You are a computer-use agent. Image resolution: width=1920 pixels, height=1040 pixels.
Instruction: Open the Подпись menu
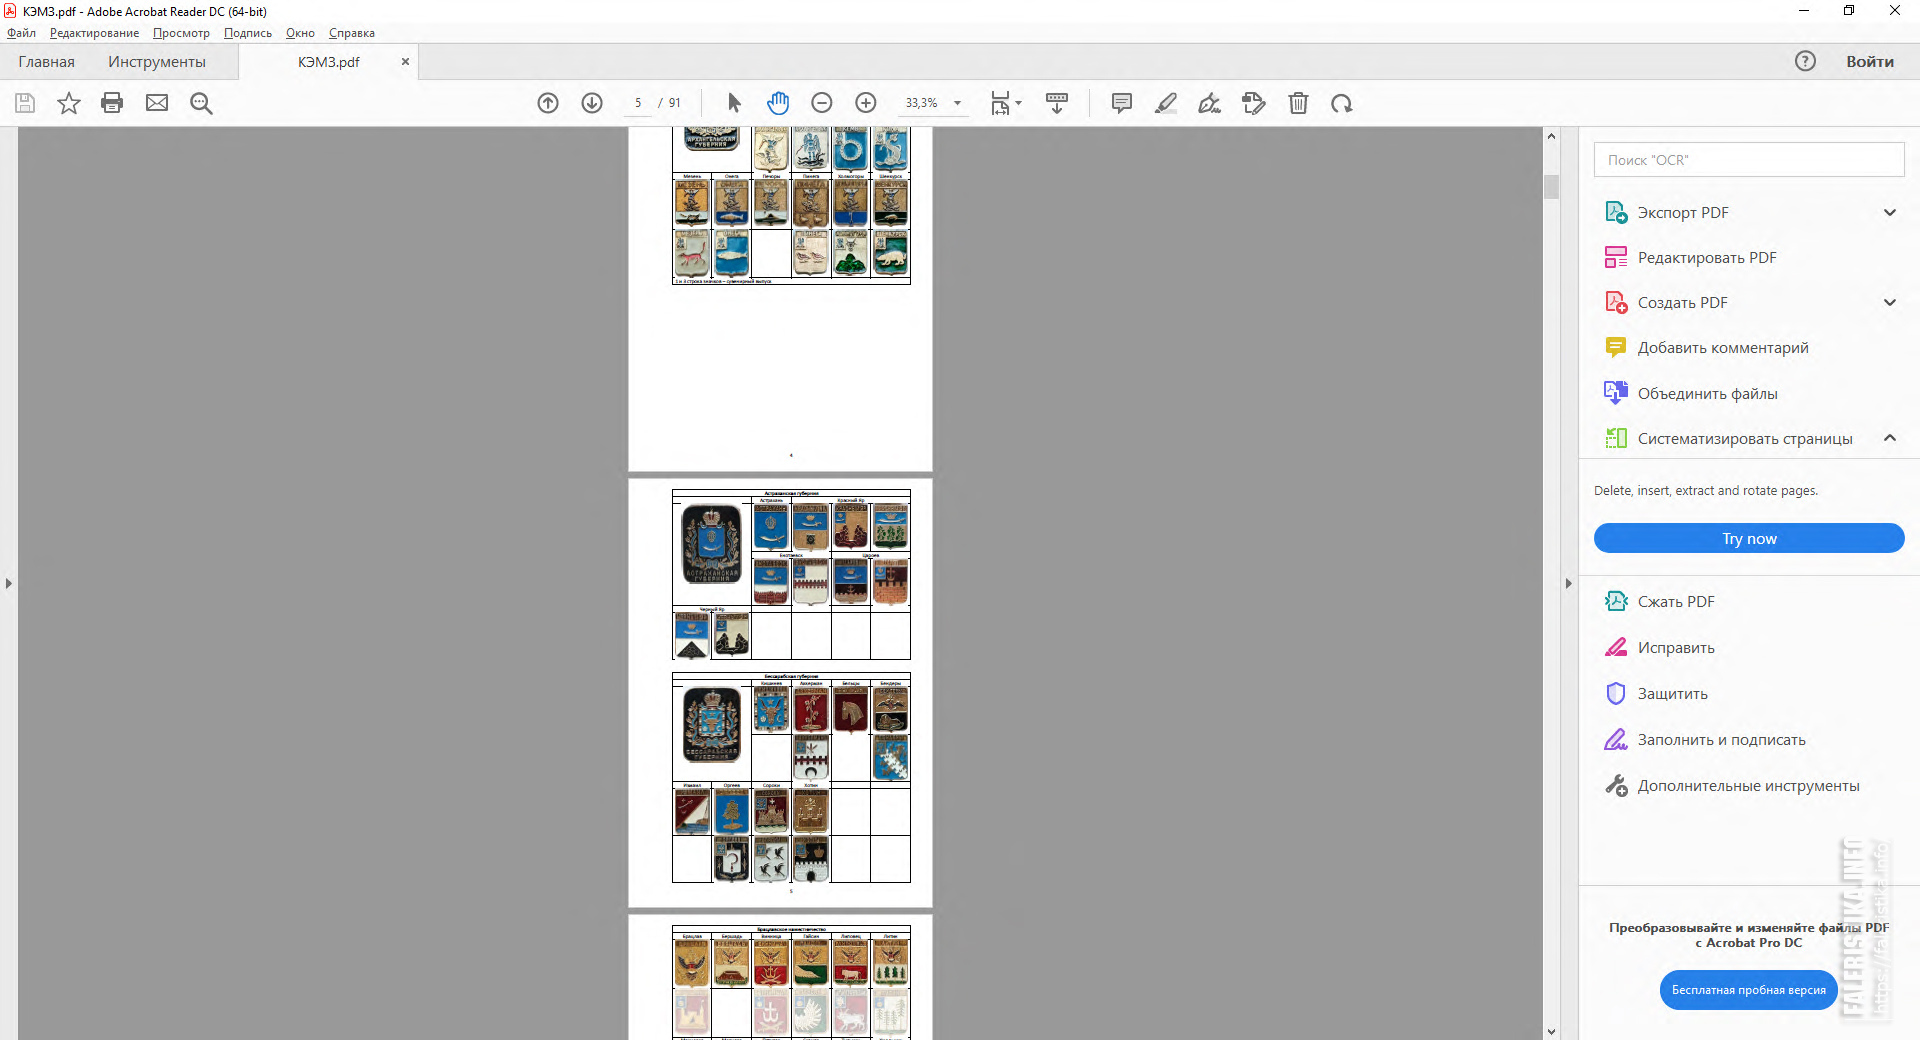(x=248, y=33)
